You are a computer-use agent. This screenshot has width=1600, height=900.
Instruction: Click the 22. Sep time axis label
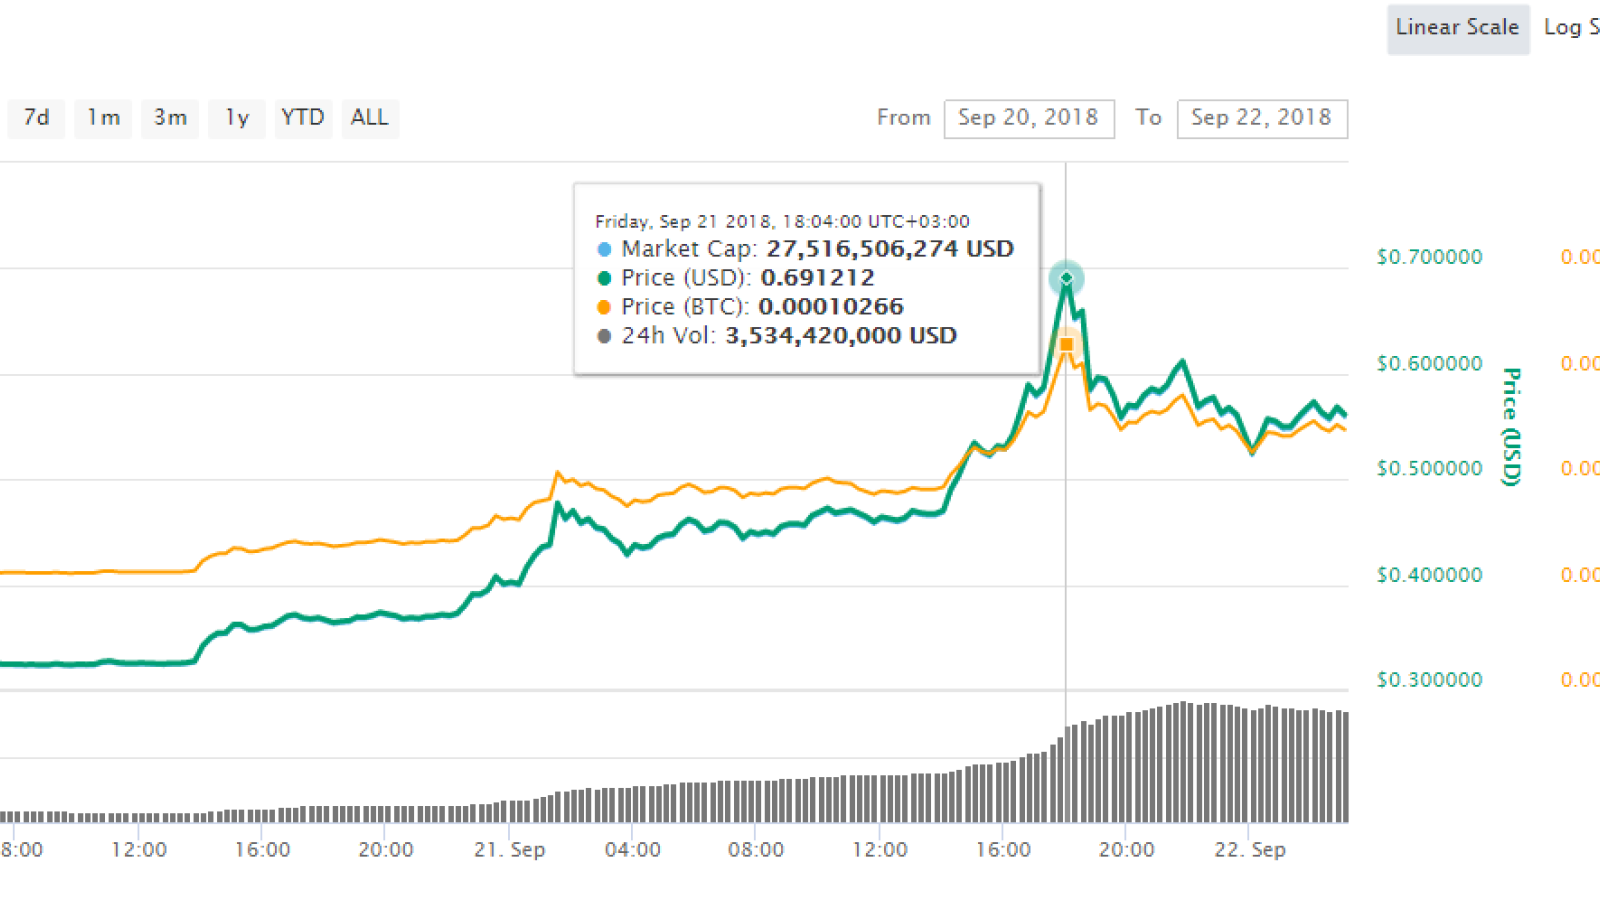tap(1249, 850)
